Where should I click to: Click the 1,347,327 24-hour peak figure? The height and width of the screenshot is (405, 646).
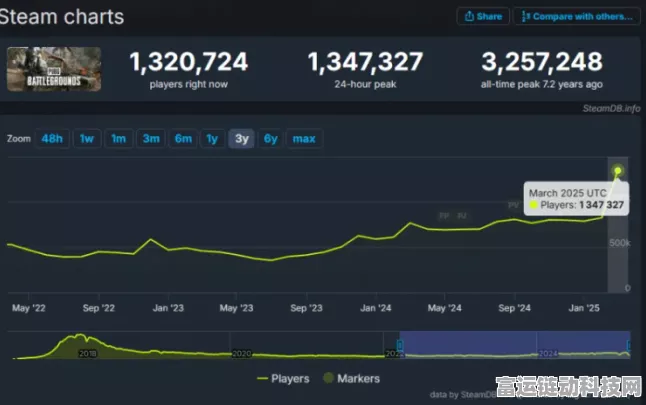[365, 62]
